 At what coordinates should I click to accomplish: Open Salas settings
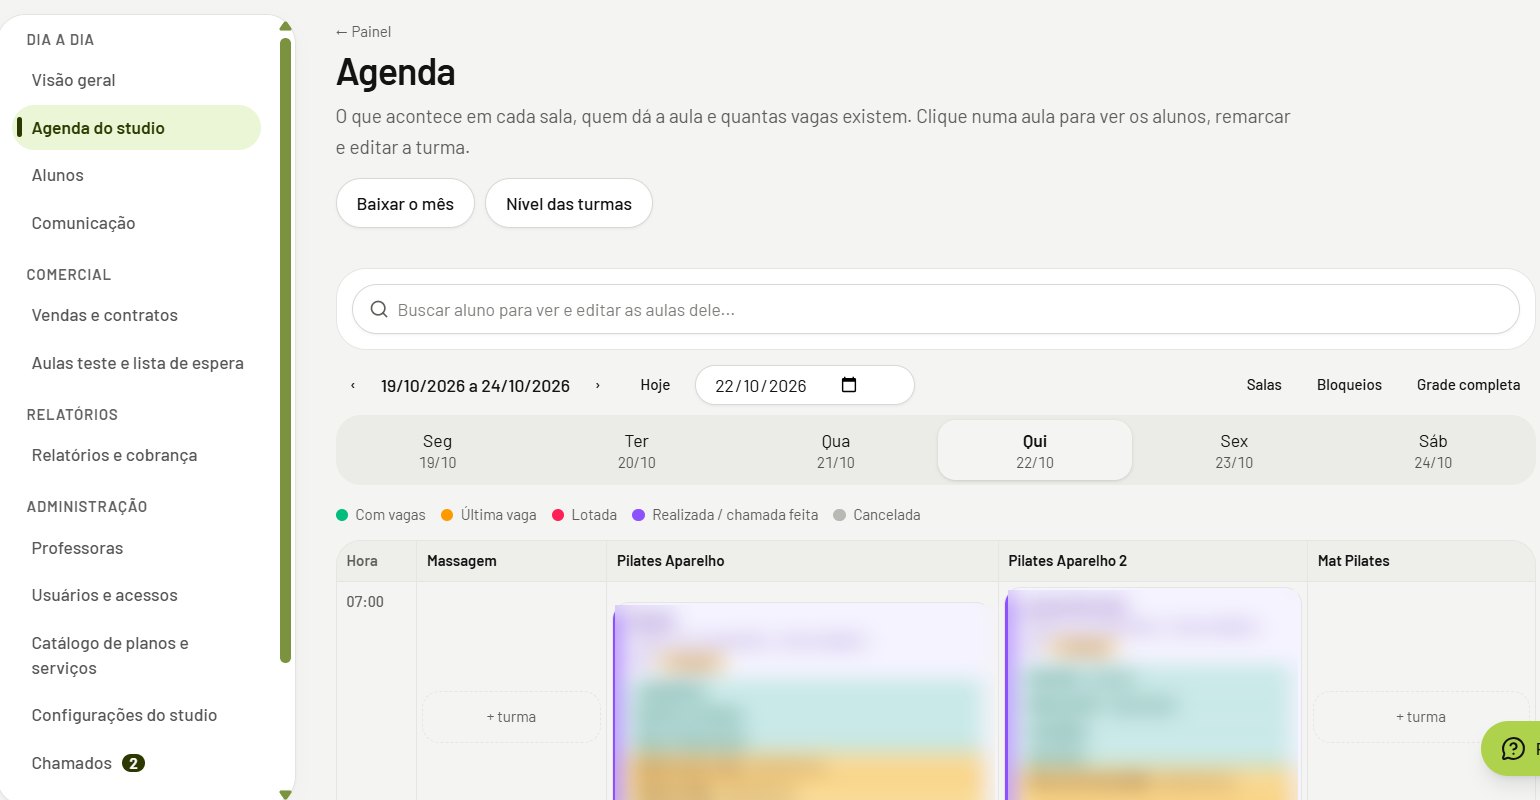[1264, 385]
